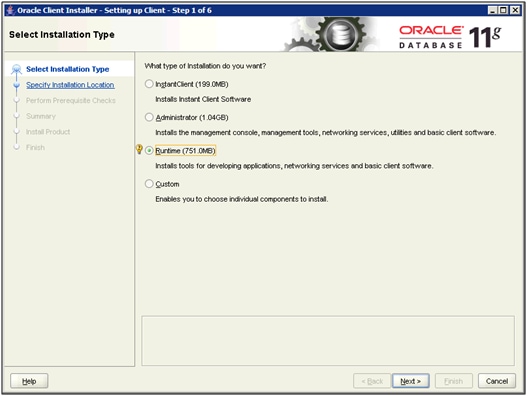Click the Administrator description about management console
The image size is (528, 396).
click(325, 133)
